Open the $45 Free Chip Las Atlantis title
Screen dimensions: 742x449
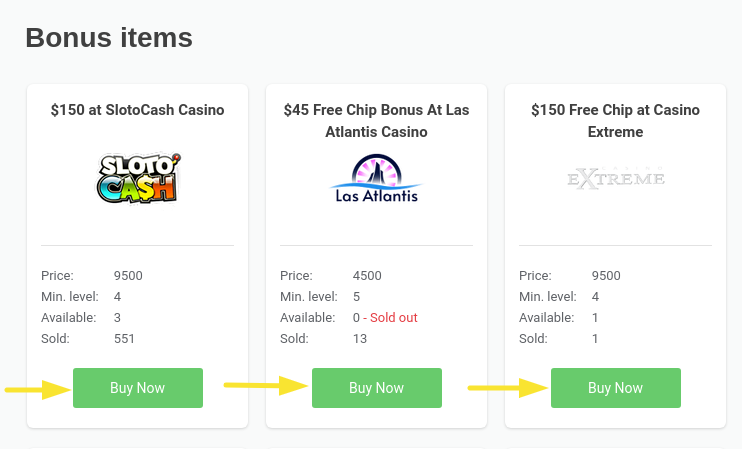(376, 120)
